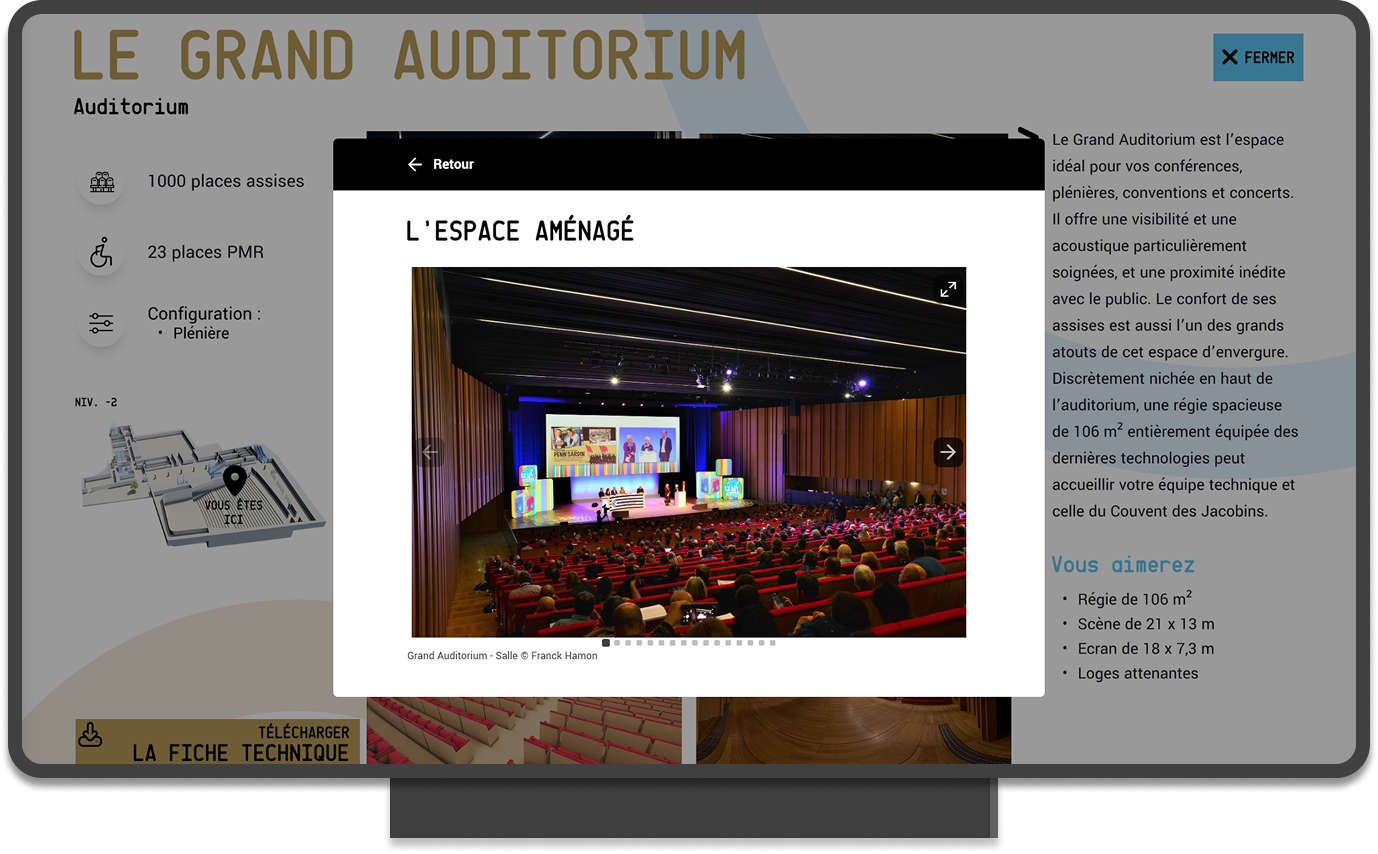Click the "Vous aimerez" heading
This screenshot has height=854, width=1378.
pos(1123,565)
